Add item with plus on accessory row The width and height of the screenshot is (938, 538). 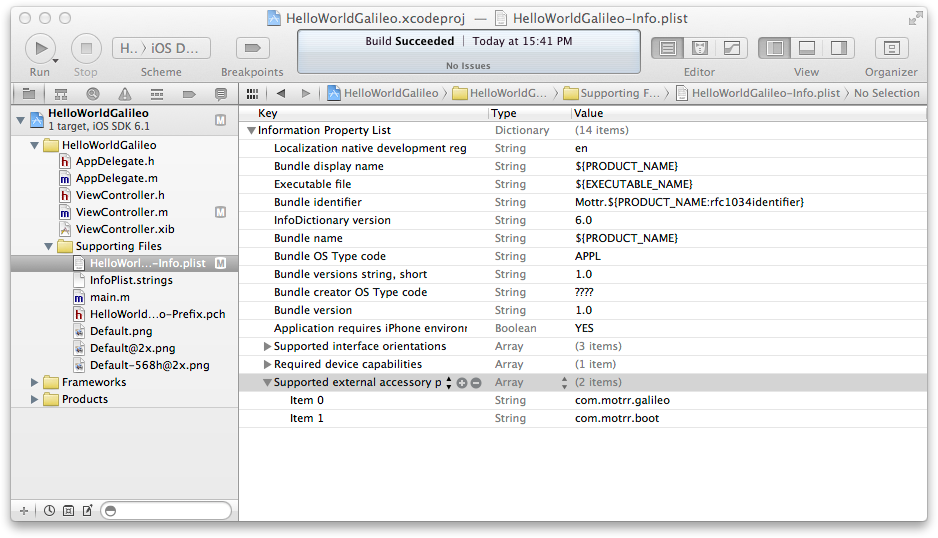coord(462,383)
